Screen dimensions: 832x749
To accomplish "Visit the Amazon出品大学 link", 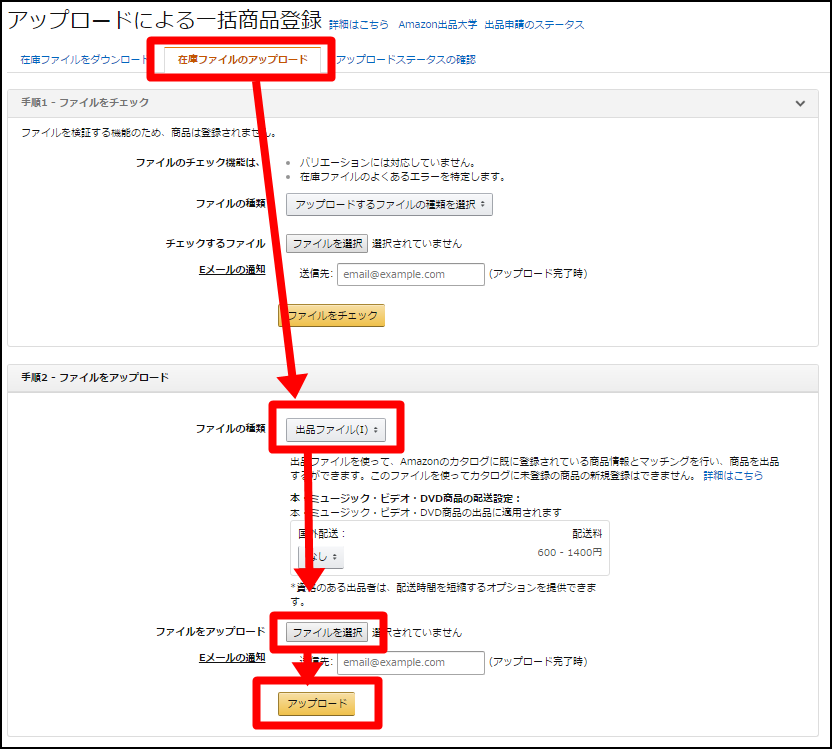I will (x=438, y=24).
